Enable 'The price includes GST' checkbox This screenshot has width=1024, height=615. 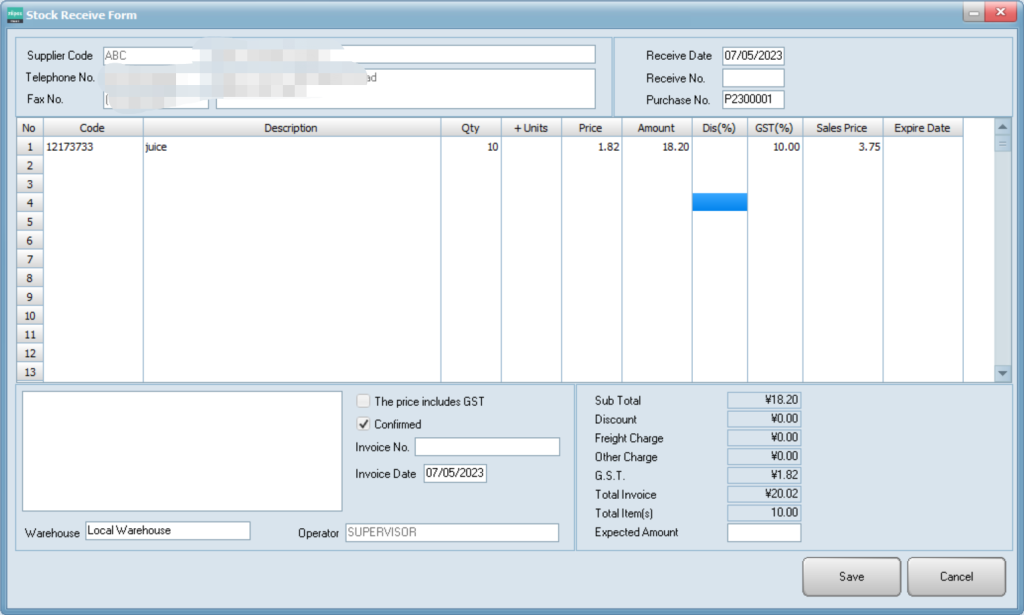pyautogui.click(x=364, y=401)
